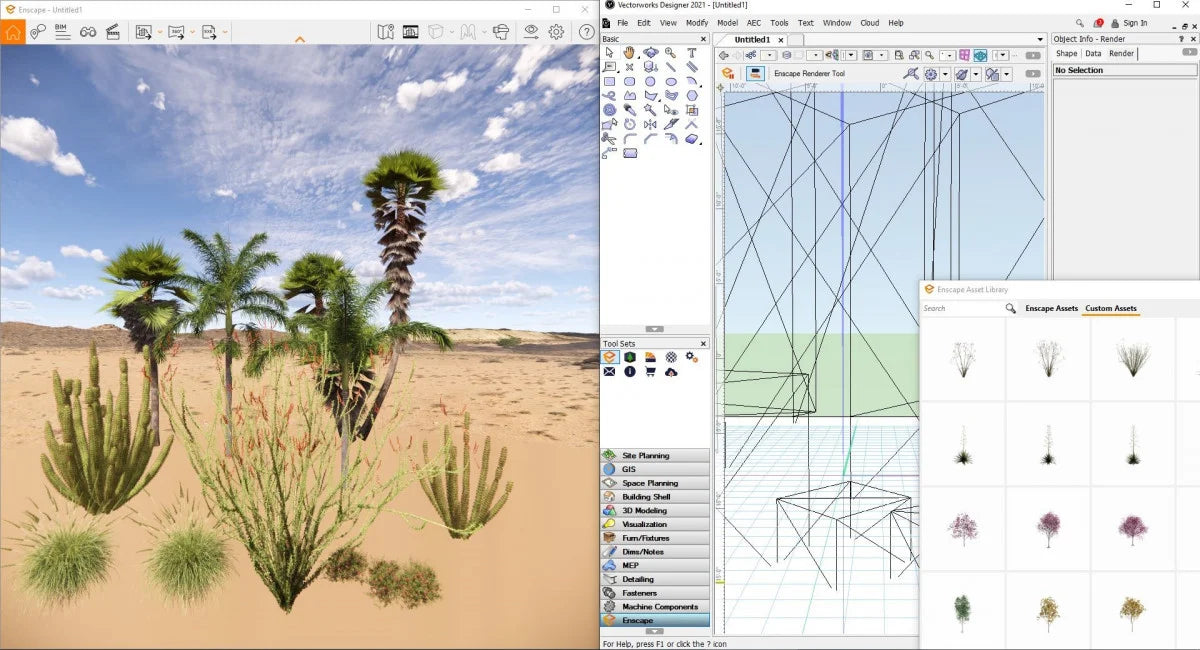This screenshot has width=1200, height=650.
Task: Expand the tool sets list bottom arrow
Action: (654, 631)
